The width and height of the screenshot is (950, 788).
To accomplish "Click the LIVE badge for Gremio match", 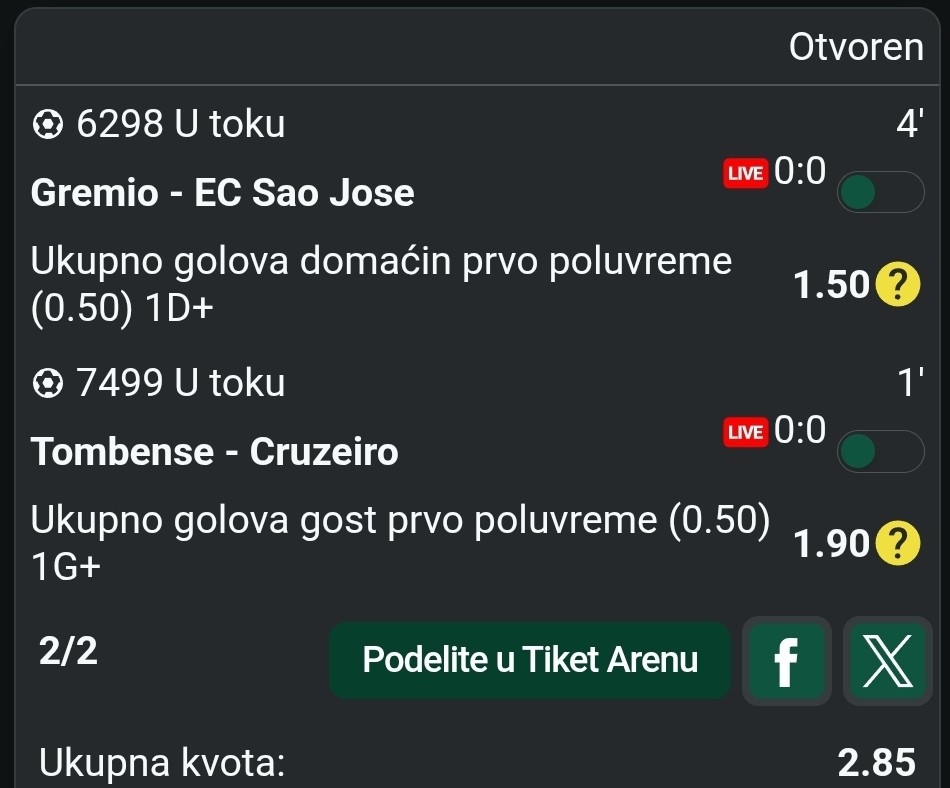I will pos(745,173).
